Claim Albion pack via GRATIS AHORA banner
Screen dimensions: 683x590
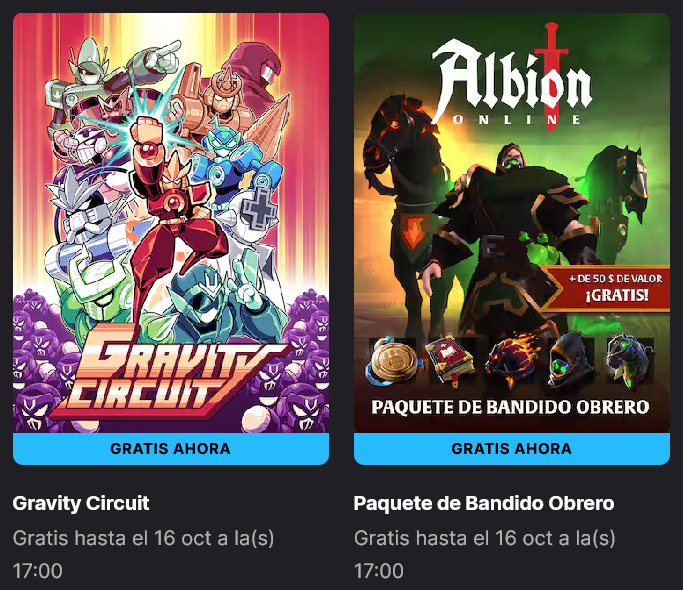pos(512,448)
